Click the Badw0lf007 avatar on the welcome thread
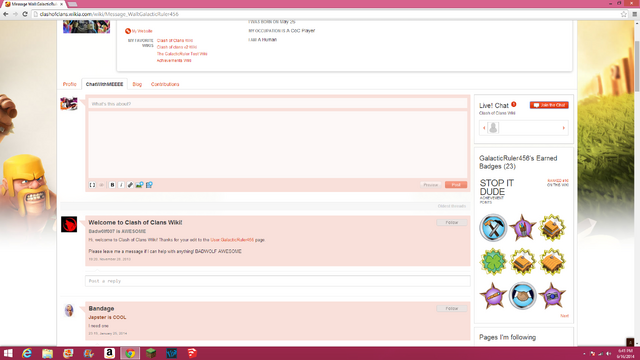This screenshot has width=640, height=360. pyautogui.click(x=69, y=224)
